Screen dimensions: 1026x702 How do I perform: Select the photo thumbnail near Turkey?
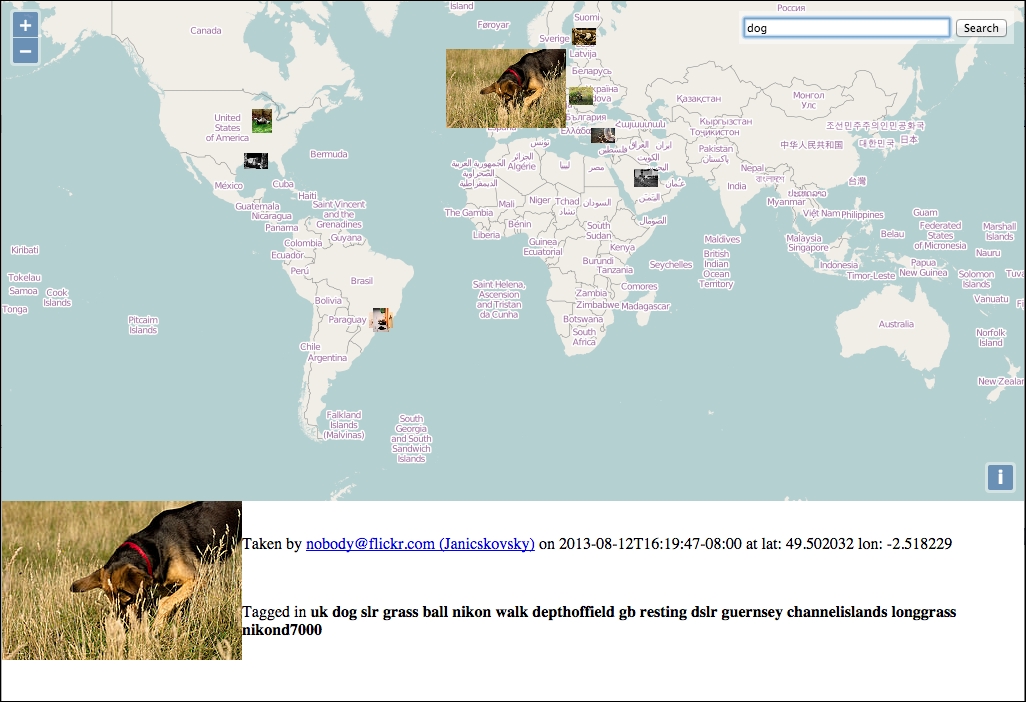tap(603, 135)
